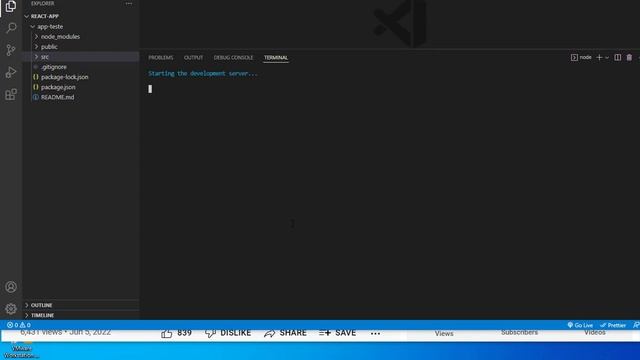Add a new terminal with plus icon
Image resolution: width=640 pixels, height=360 pixels.
[x=599, y=58]
